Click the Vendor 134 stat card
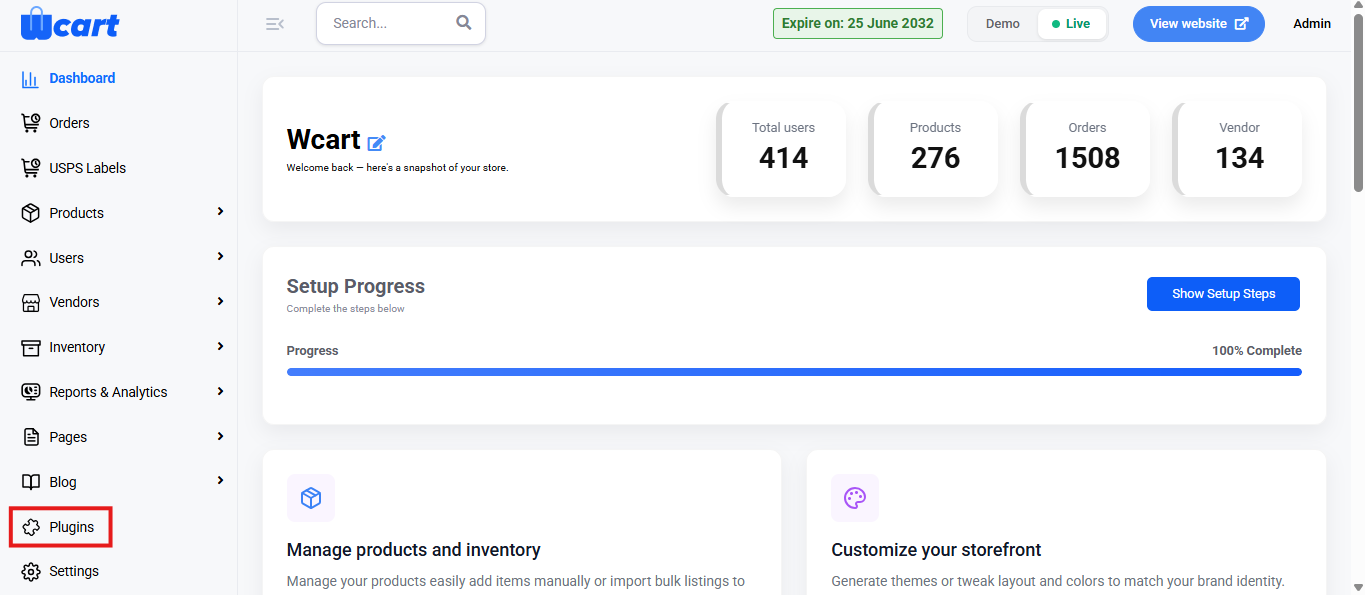This screenshot has height=595, width=1365. [x=1238, y=149]
